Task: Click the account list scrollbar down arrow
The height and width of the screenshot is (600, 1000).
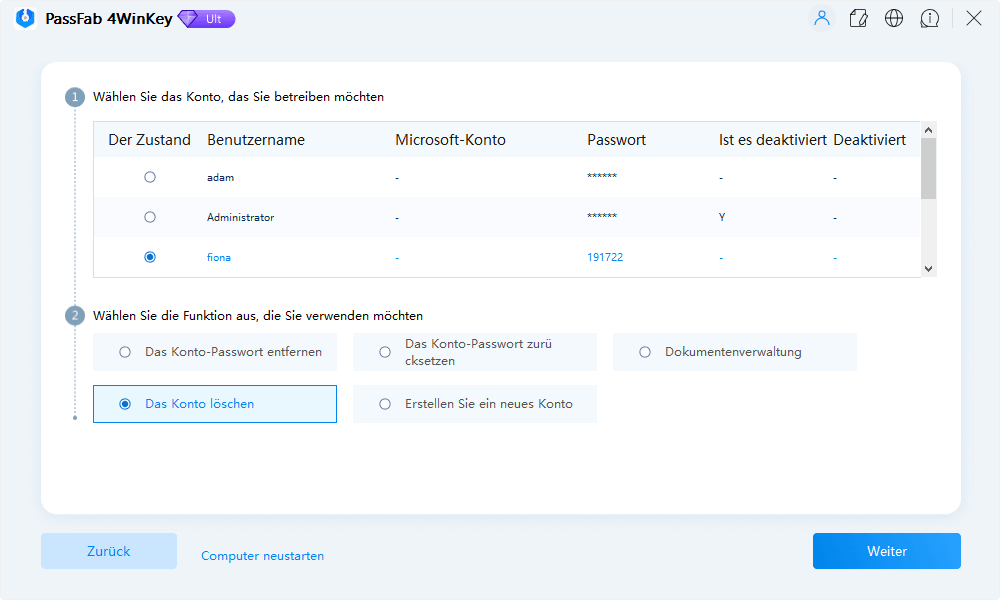Action: tap(928, 269)
